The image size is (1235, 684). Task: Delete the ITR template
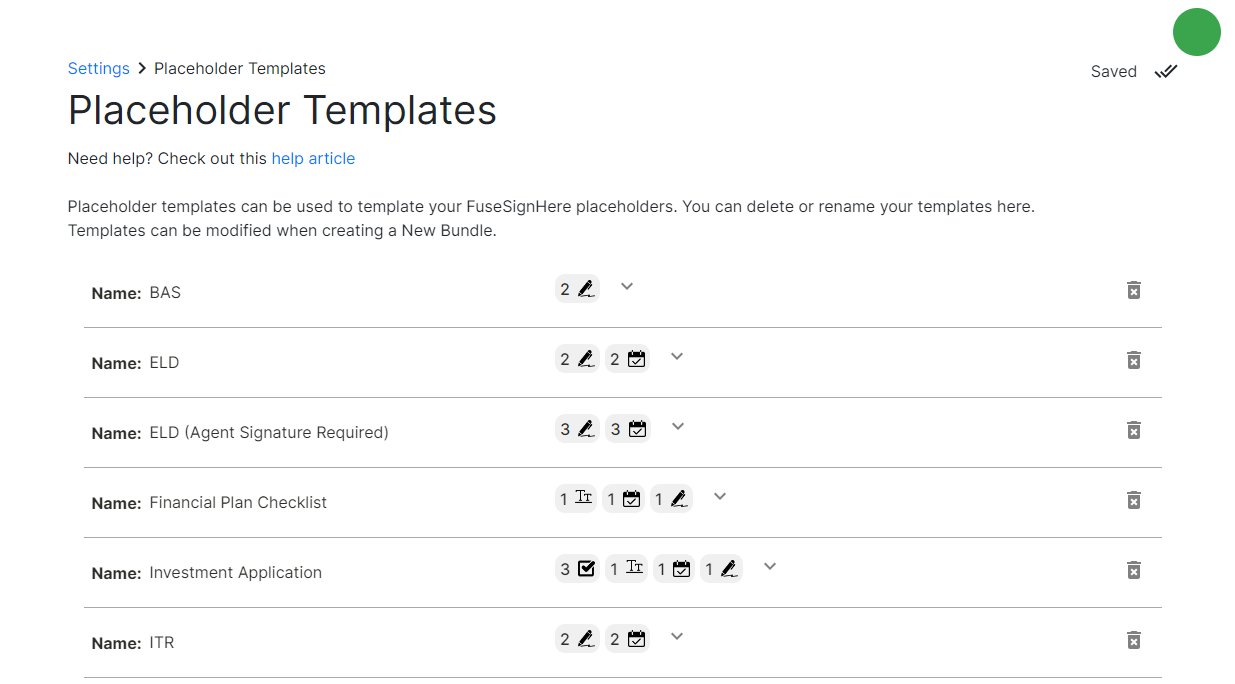pyautogui.click(x=1133, y=640)
